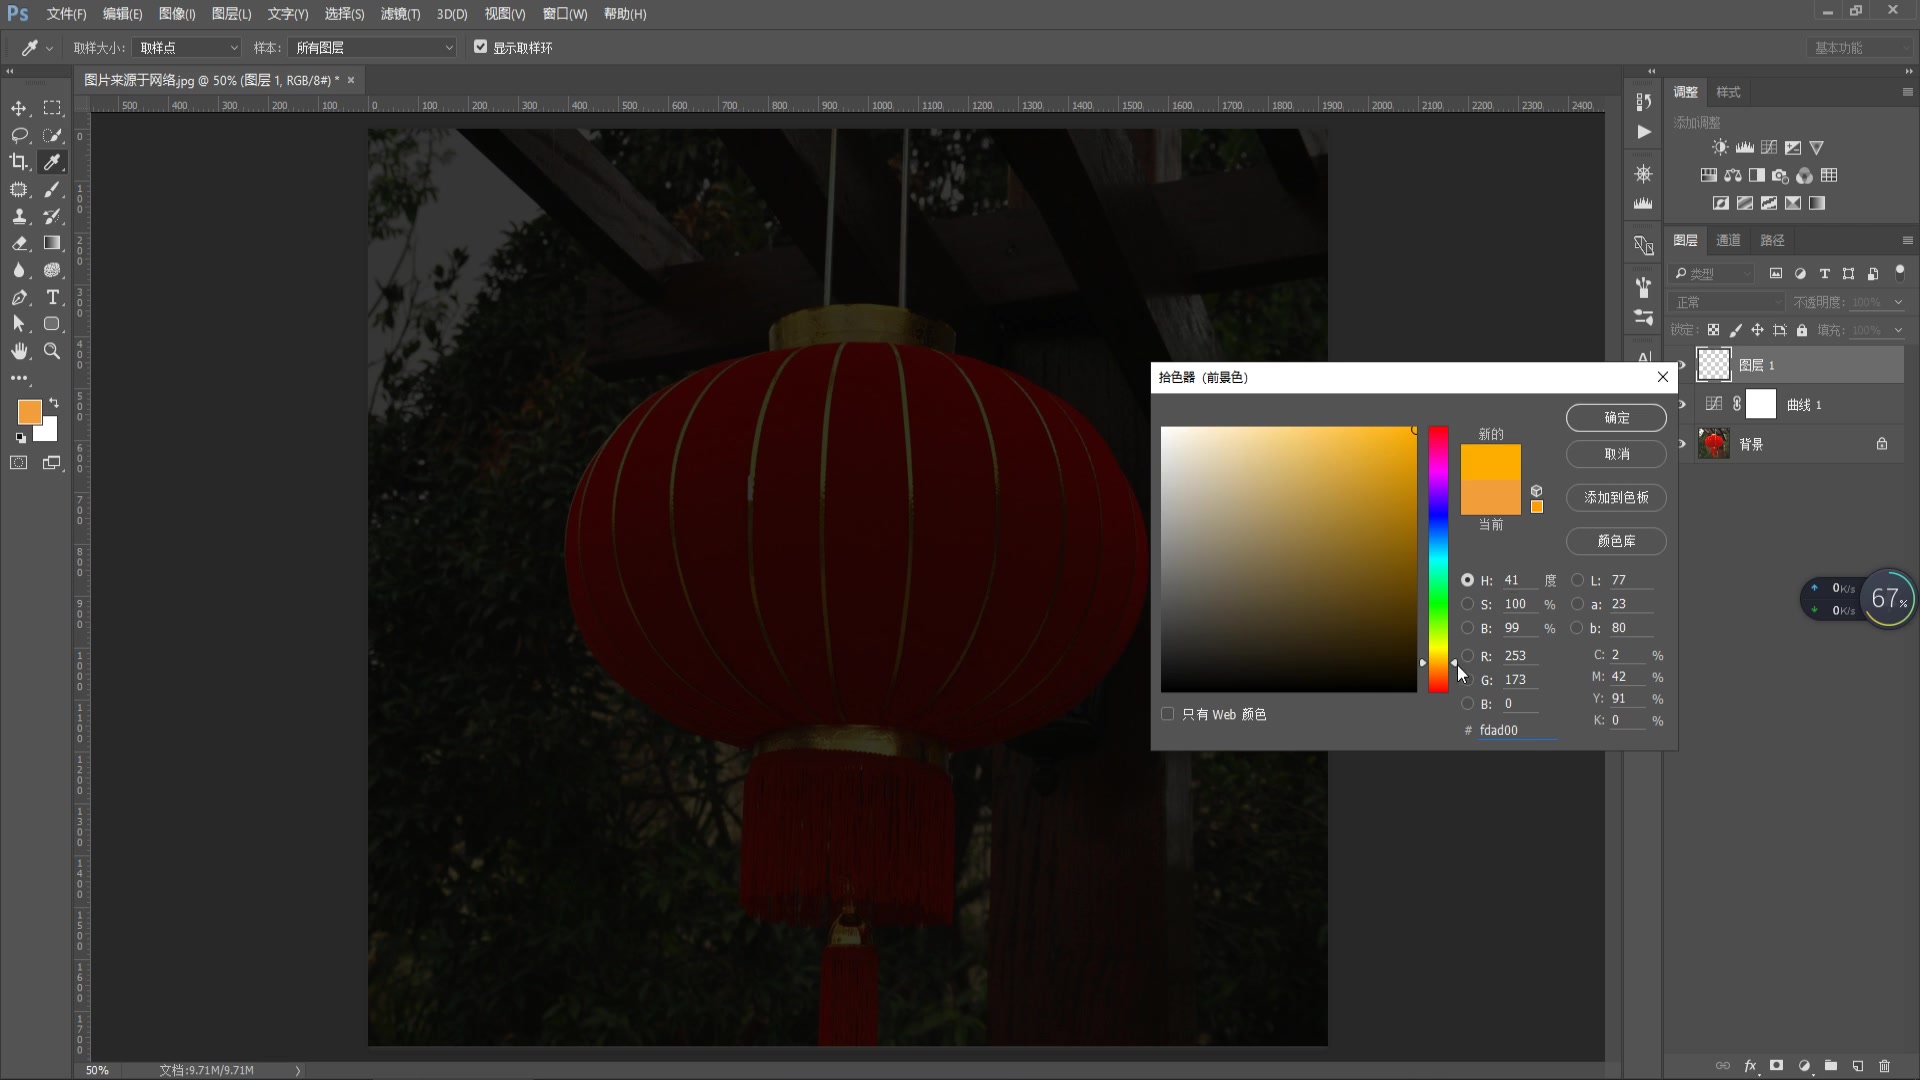Click the 确定 OK button
Viewport: 1920px width, 1080px height.
(1615, 418)
